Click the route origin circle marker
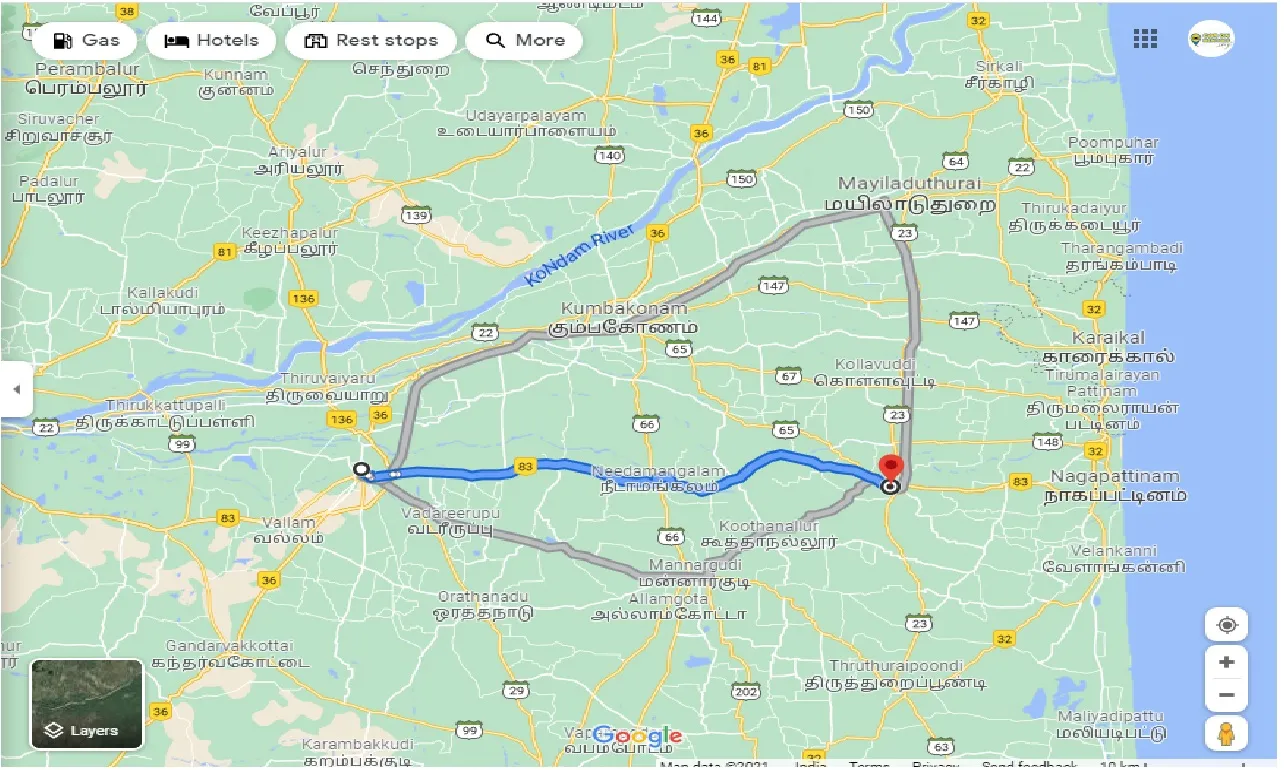Screen dimensions: 1284x770 pos(362,469)
